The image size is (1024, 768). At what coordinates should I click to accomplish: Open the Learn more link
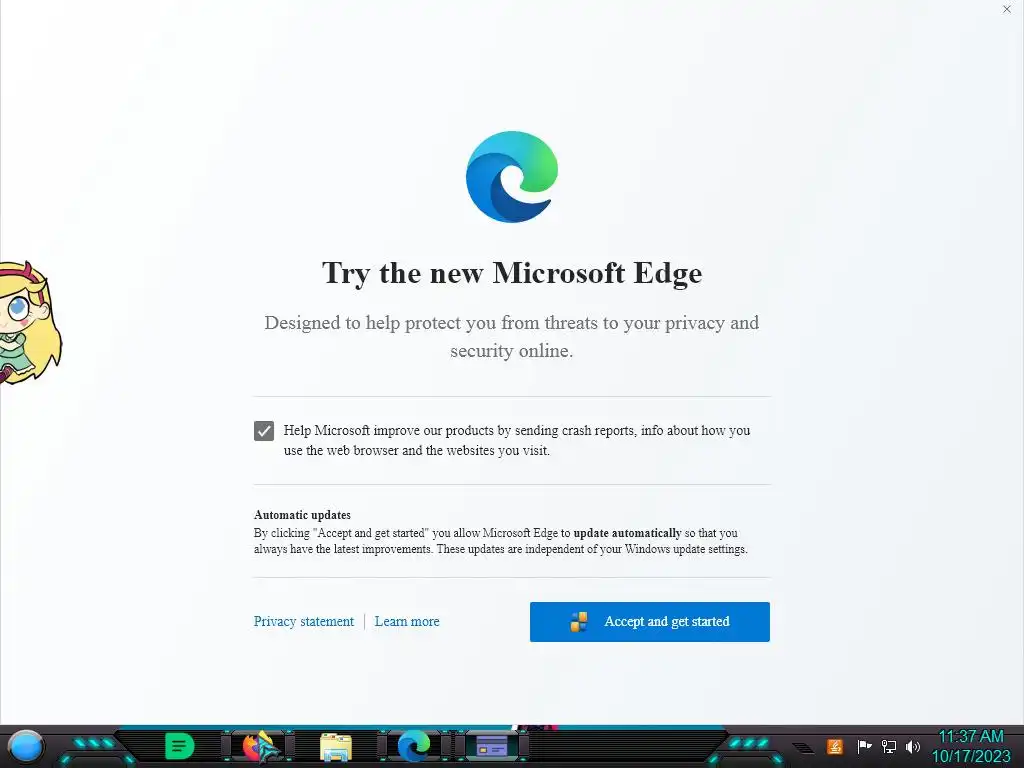click(407, 622)
